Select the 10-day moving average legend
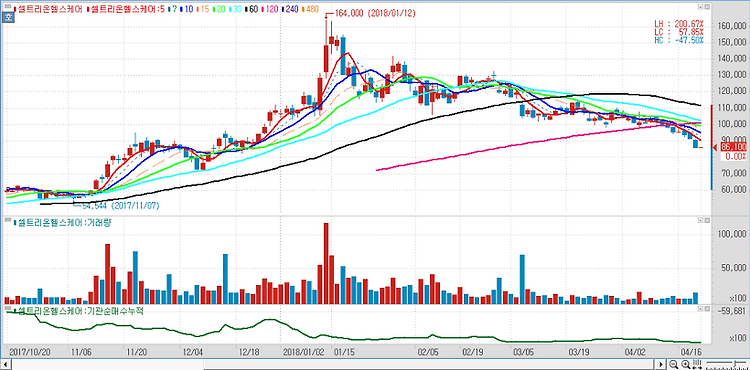This screenshot has width=750, height=370. pyautogui.click(x=187, y=9)
